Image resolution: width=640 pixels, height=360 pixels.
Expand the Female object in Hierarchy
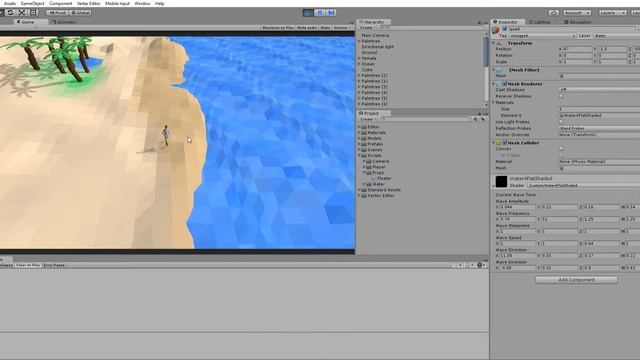(x=359, y=58)
